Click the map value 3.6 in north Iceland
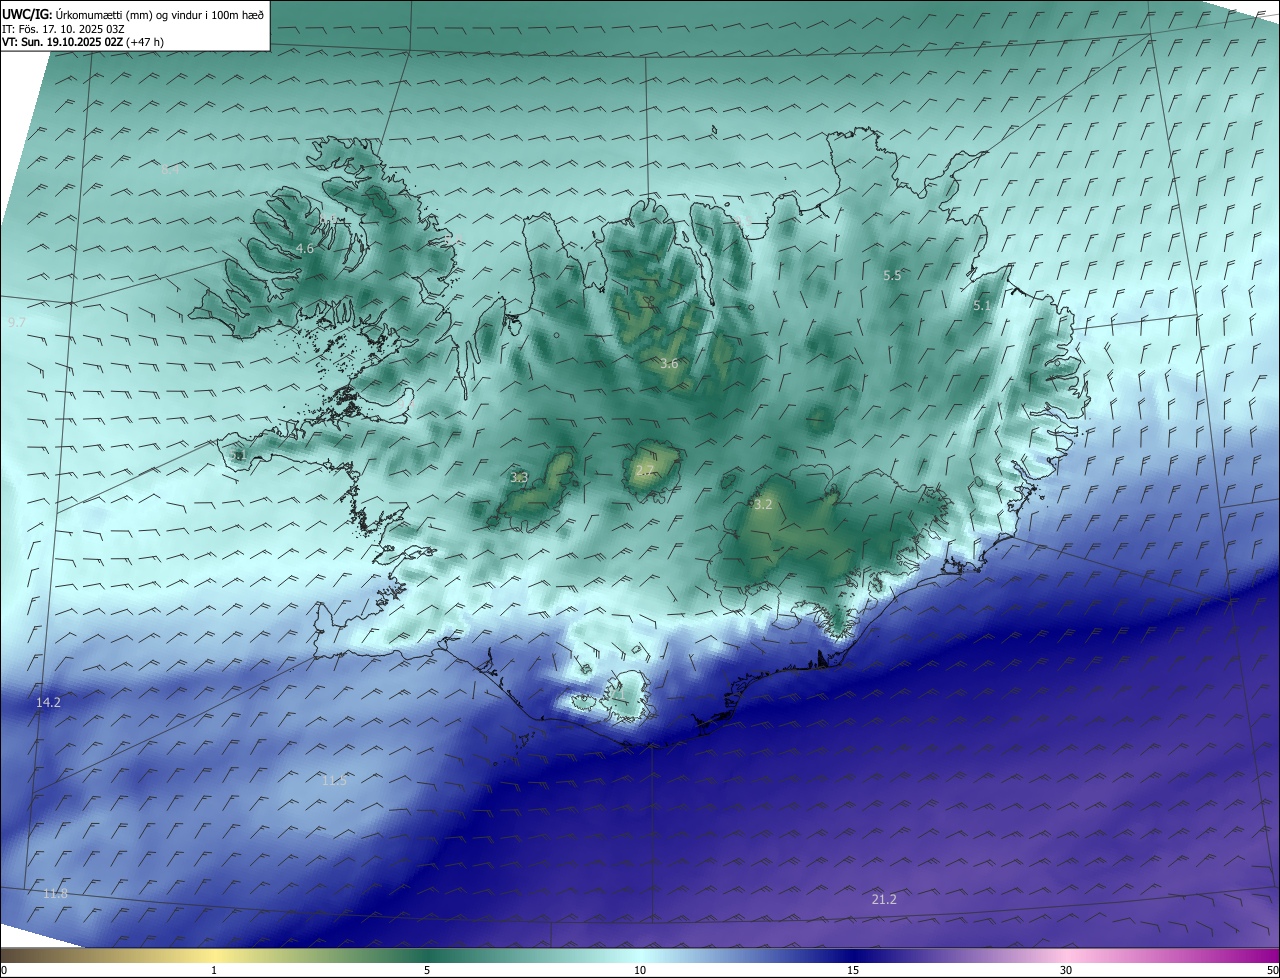 point(669,364)
